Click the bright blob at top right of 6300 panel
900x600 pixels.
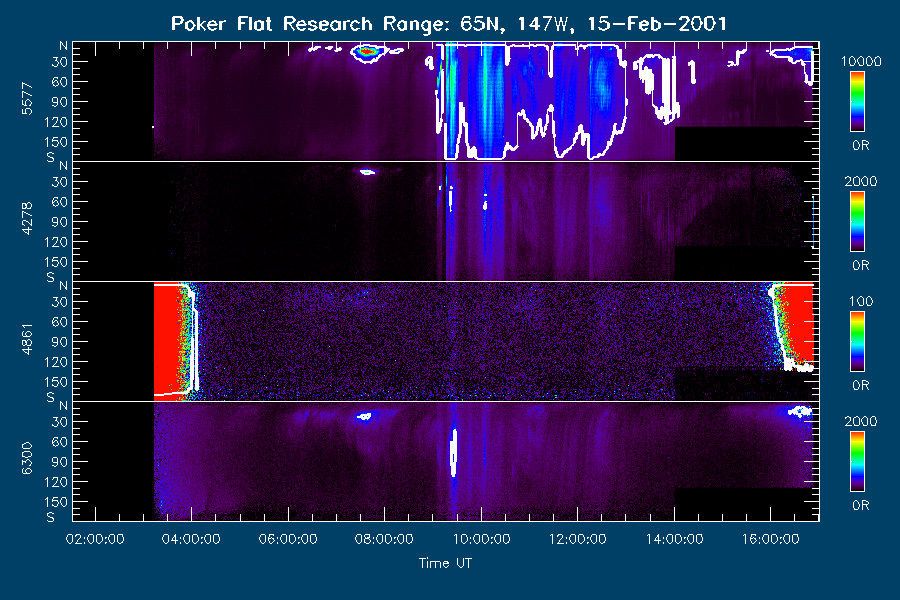[x=800, y=411]
